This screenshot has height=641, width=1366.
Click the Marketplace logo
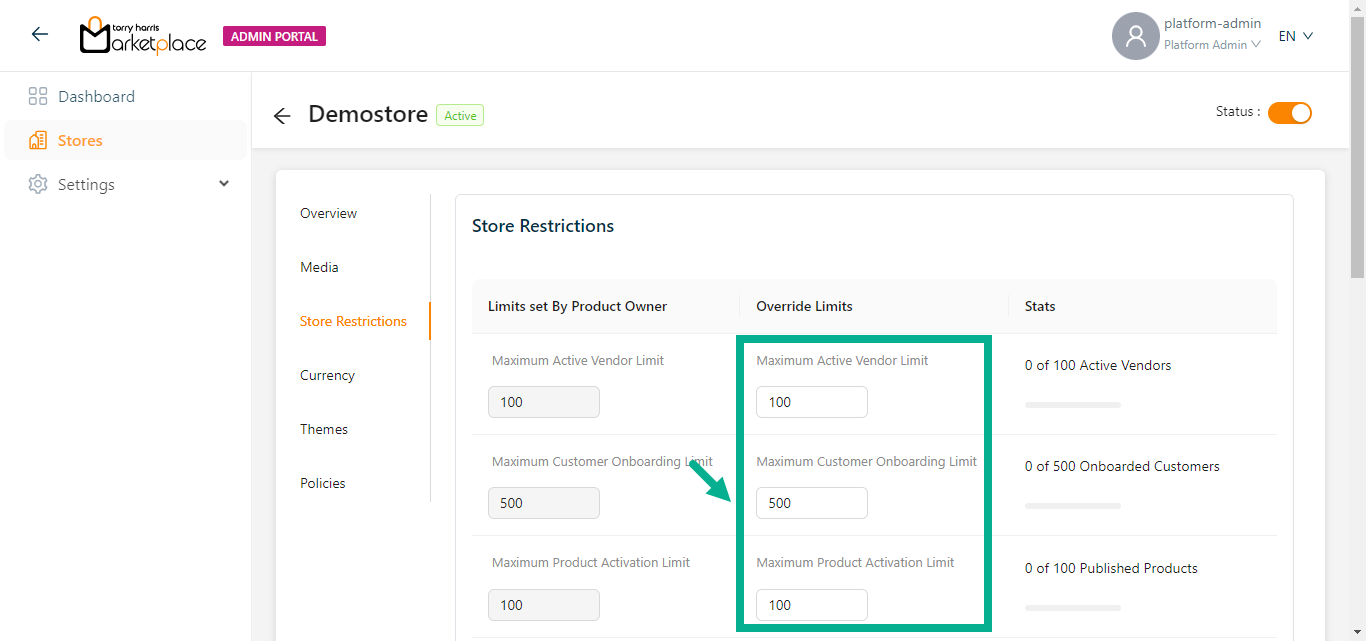pos(143,36)
